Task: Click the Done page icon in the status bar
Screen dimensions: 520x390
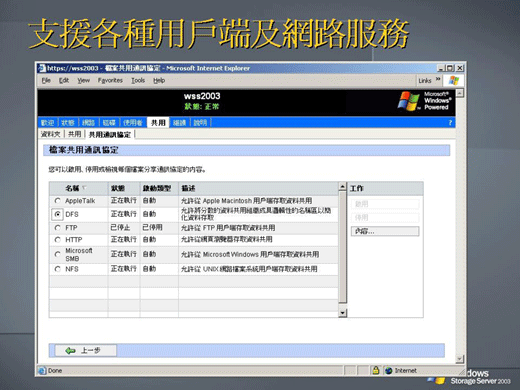Action: [42, 370]
